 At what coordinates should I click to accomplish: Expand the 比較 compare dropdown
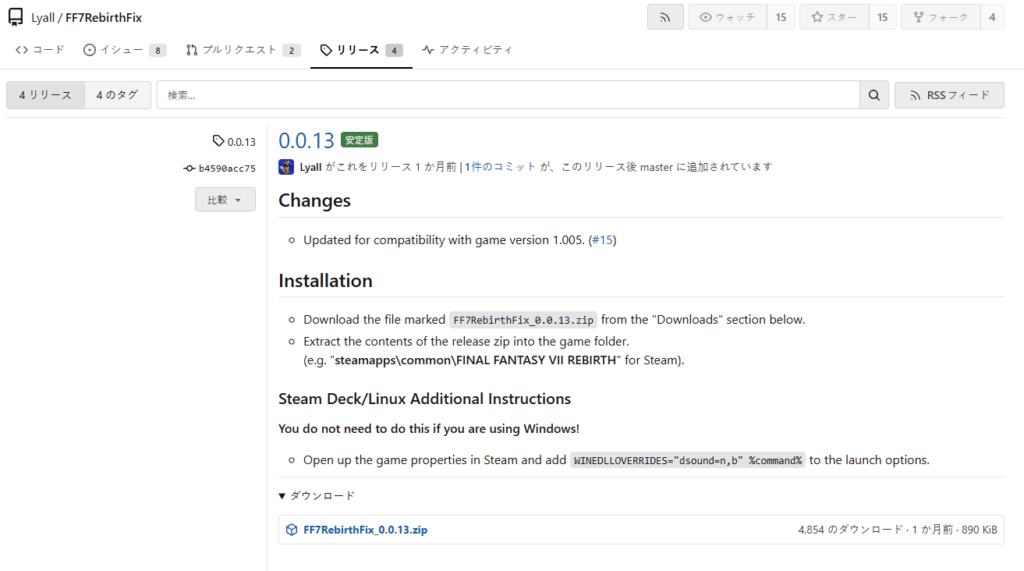click(x=225, y=199)
